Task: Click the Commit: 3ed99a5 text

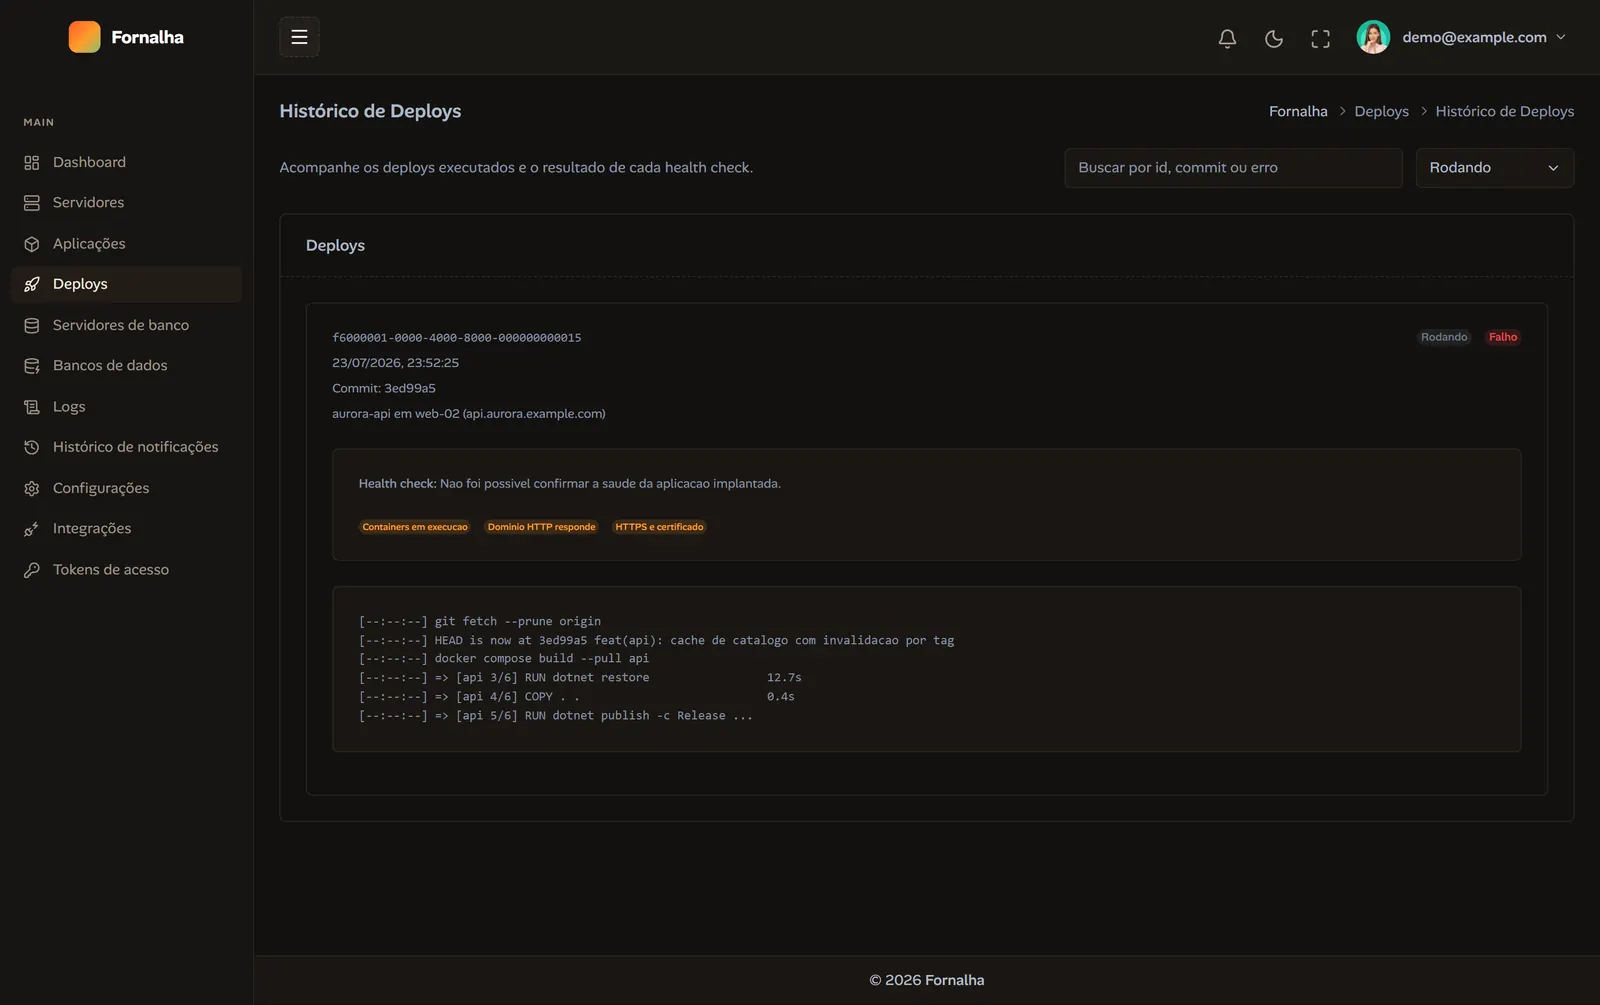Action: coord(384,388)
